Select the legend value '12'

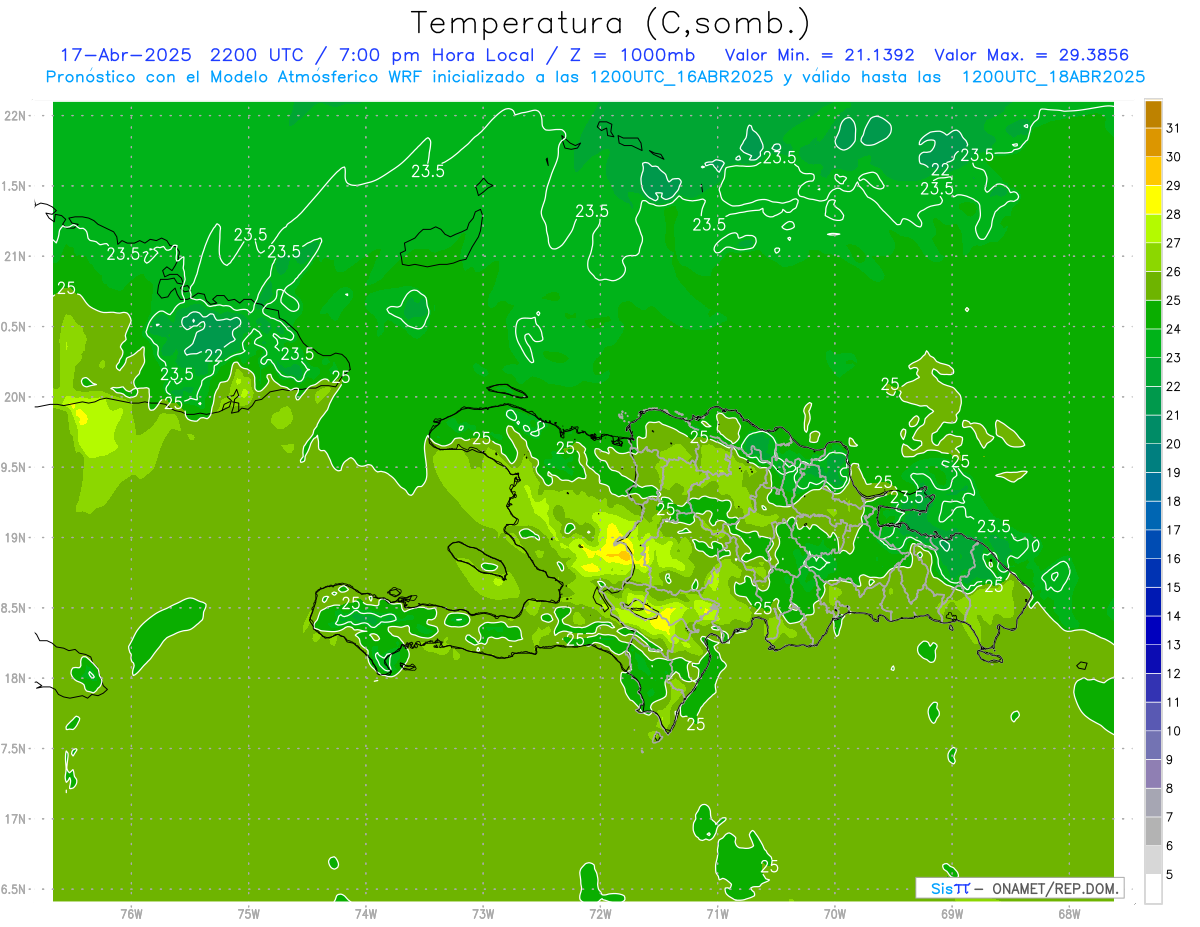tap(1174, 673)
